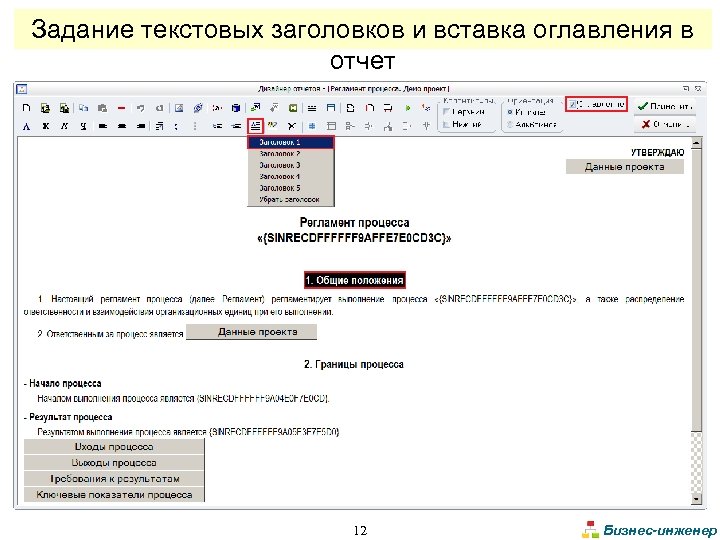Align text right using toolbar icon
720x540 pixels.
[141, 126]
